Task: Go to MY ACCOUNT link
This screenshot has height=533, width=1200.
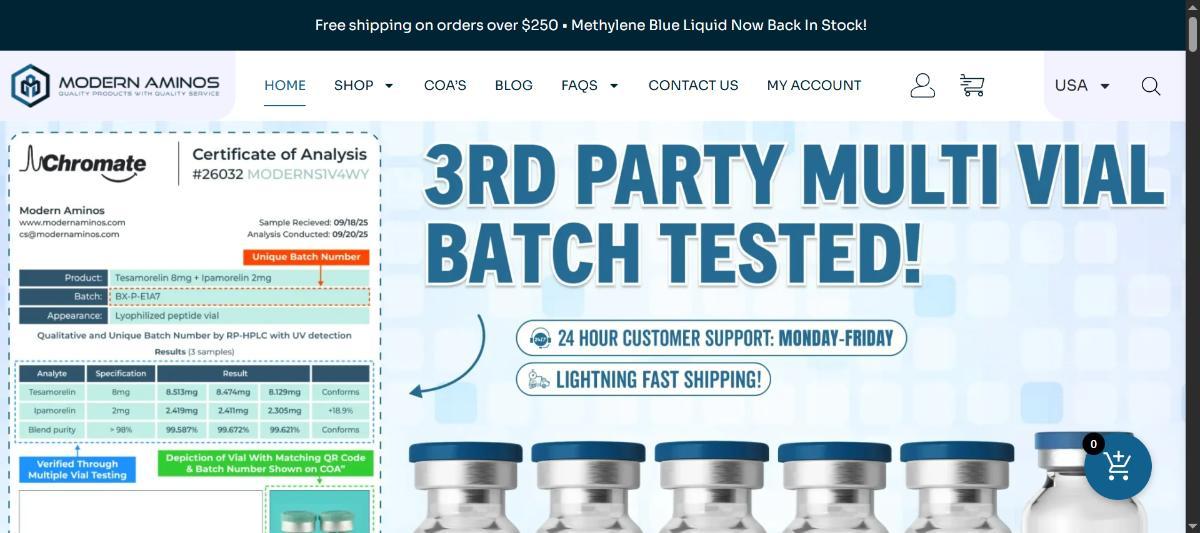Action: click(x=814, y=85)
